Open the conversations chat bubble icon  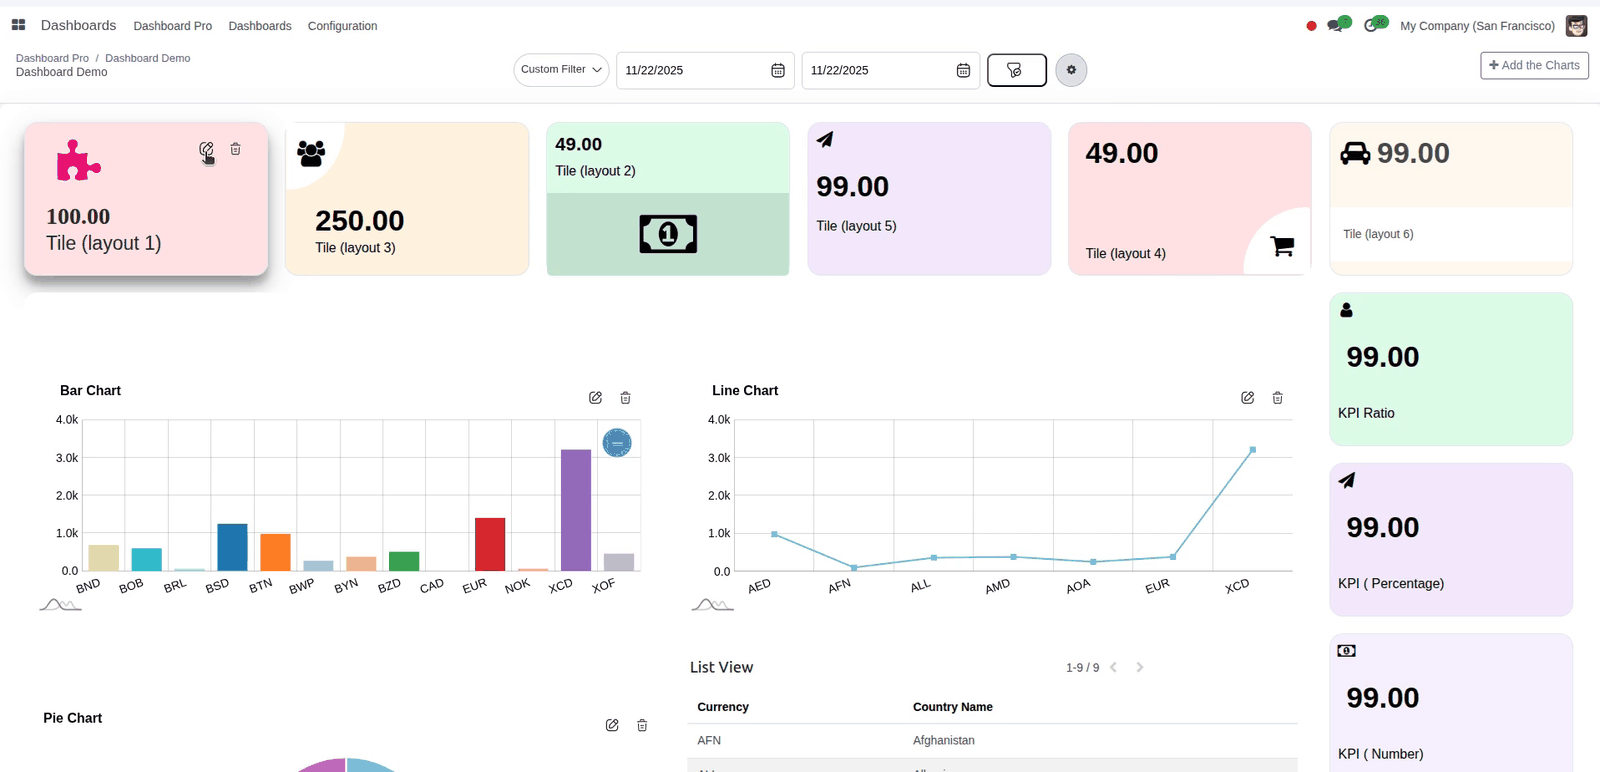click(x=1335, y=25)
